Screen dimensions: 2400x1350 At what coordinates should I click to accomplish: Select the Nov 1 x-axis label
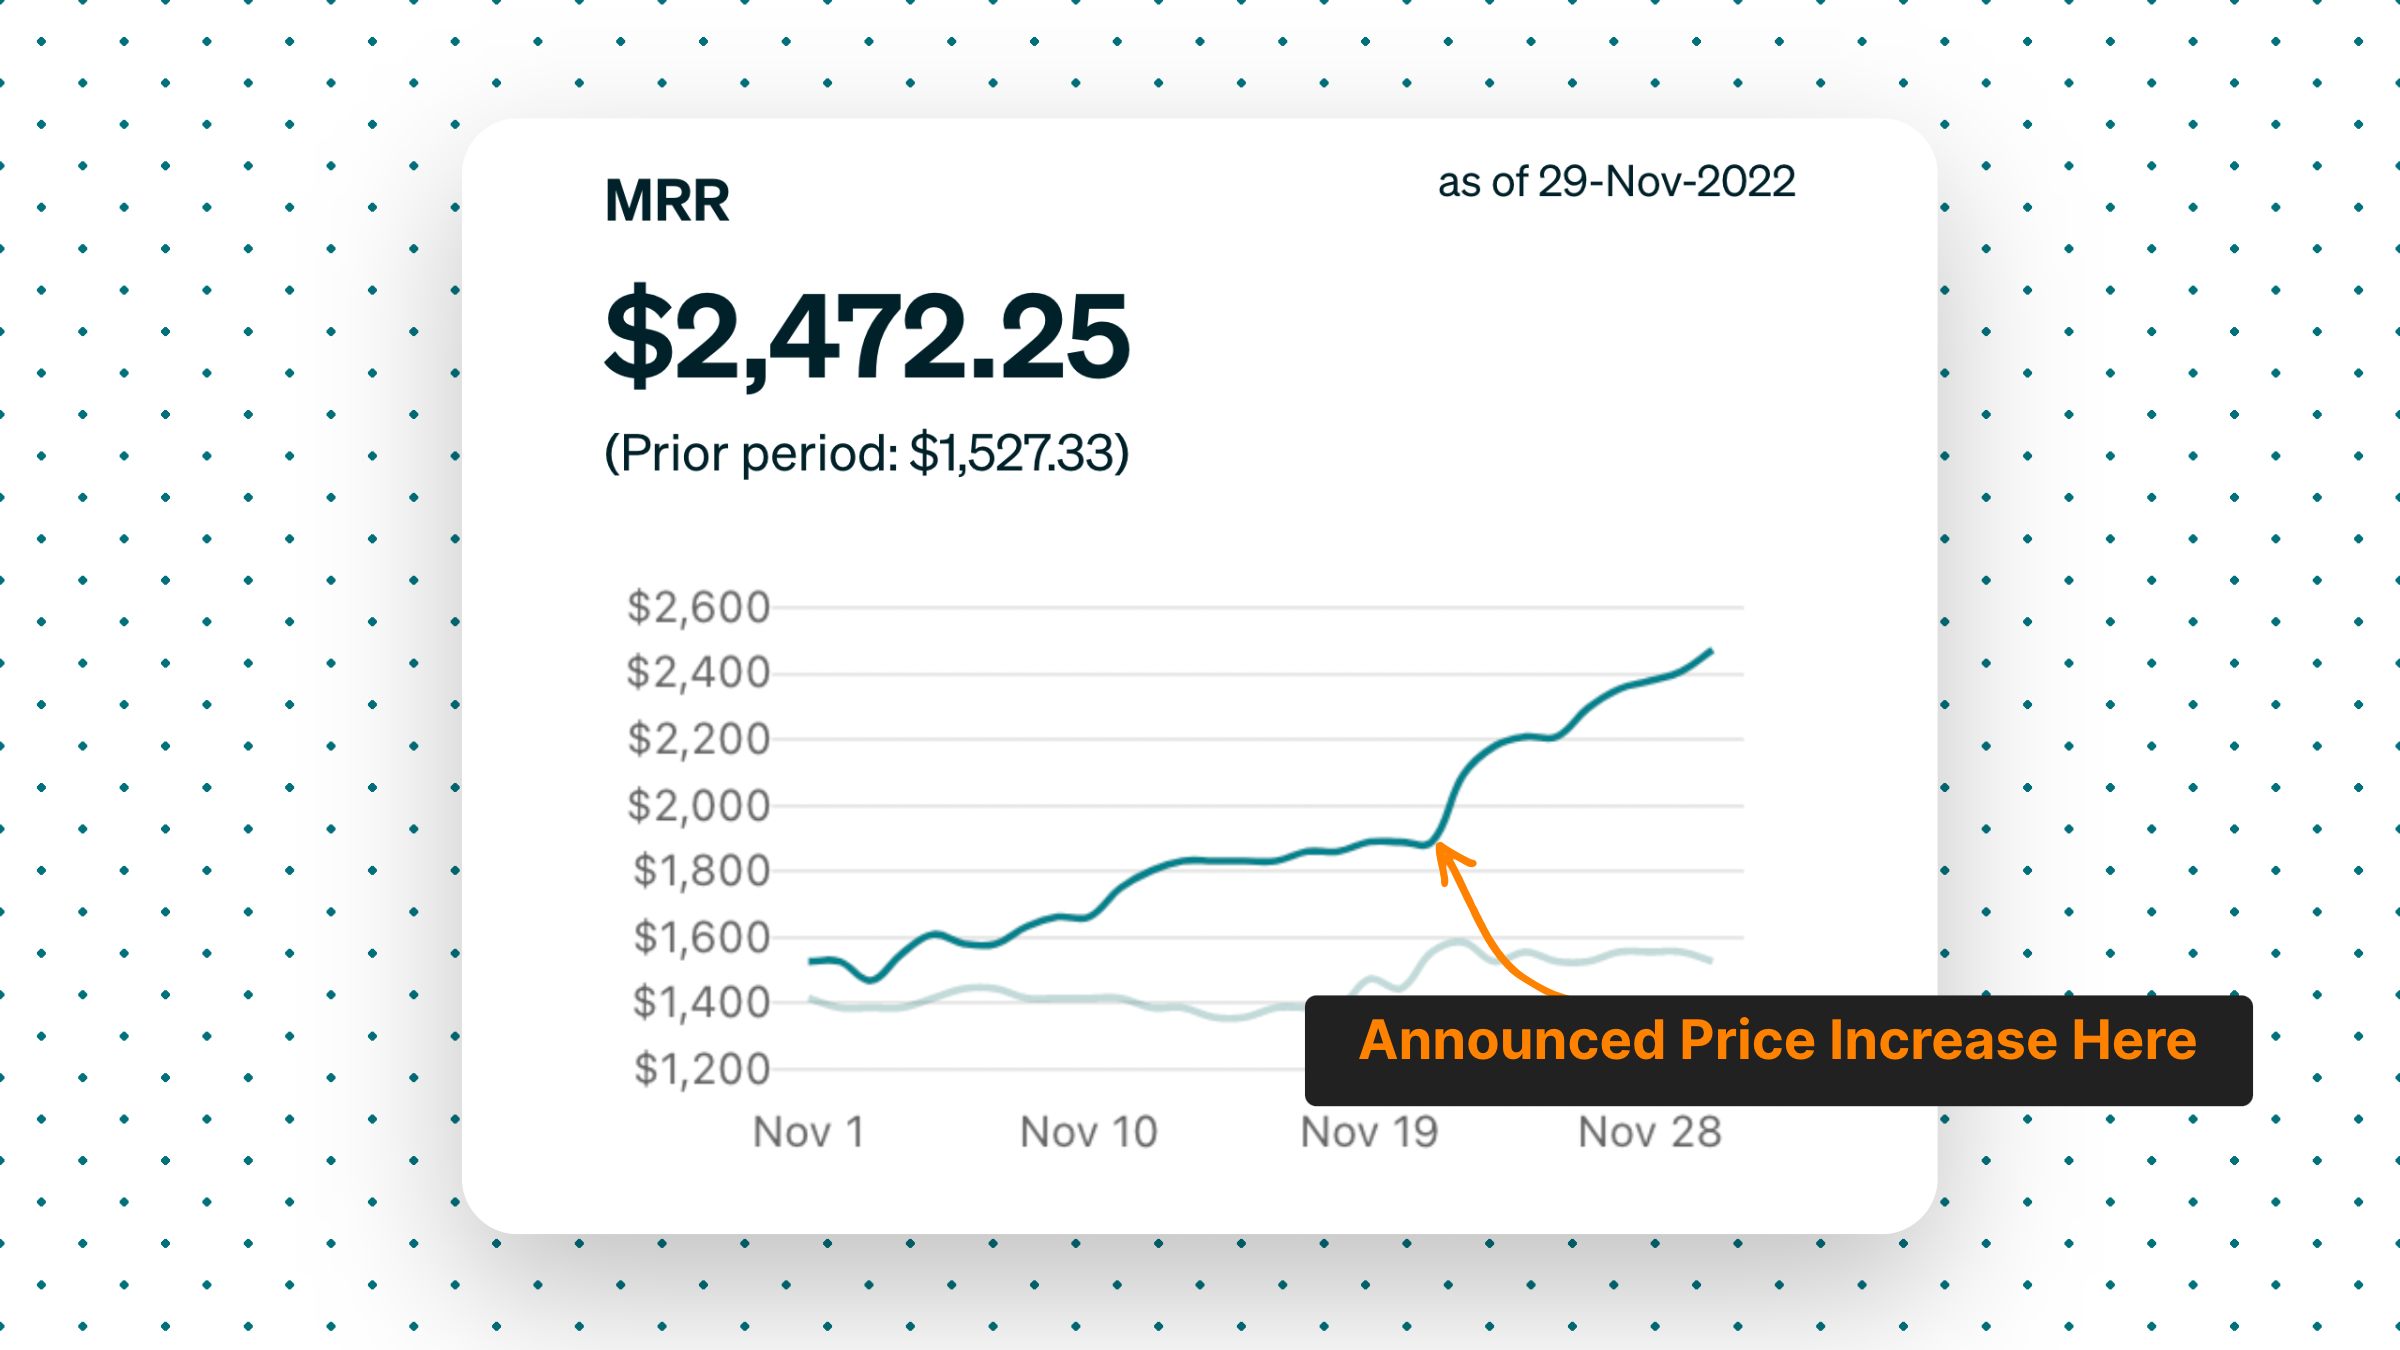[808, 1133]
